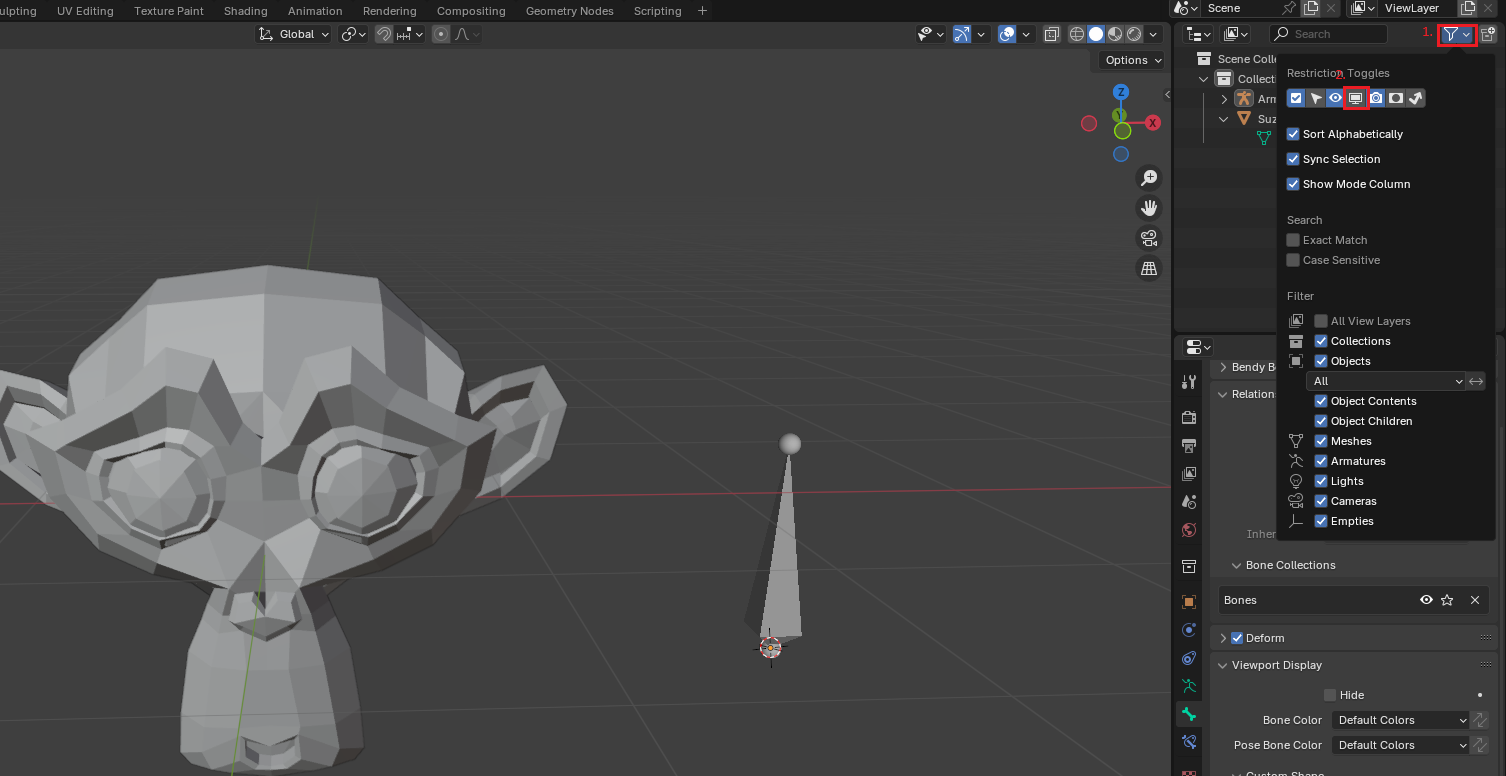The height and width of the screenshot is (776, 1506).
Task: Open the Render properties tab
Action: pyautogui.click(x=1189, y=417)
